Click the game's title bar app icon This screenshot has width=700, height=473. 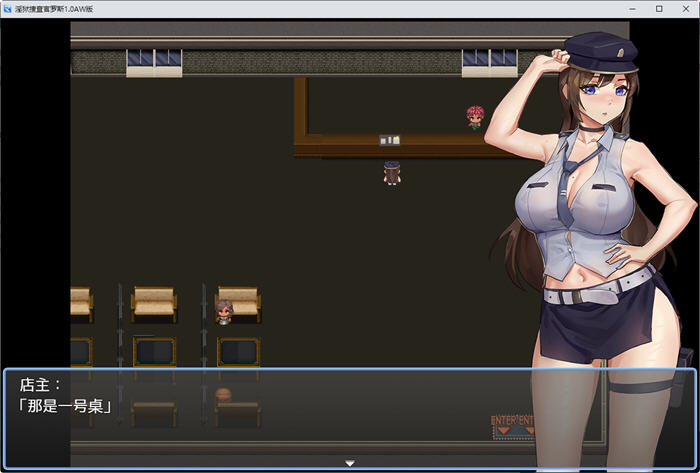(x=8, y=8)
